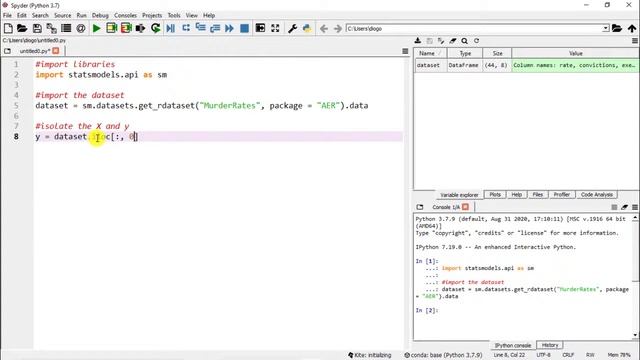Open the File menu

7,15
